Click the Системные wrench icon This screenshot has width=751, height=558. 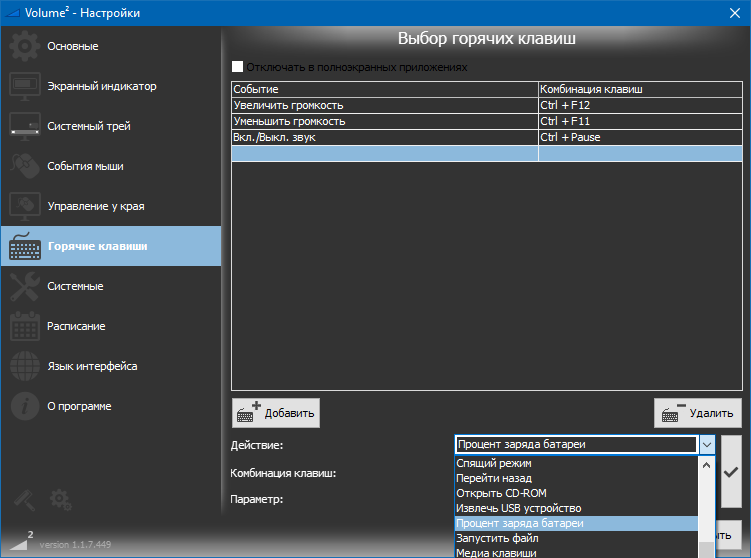[x=24, y=286]
